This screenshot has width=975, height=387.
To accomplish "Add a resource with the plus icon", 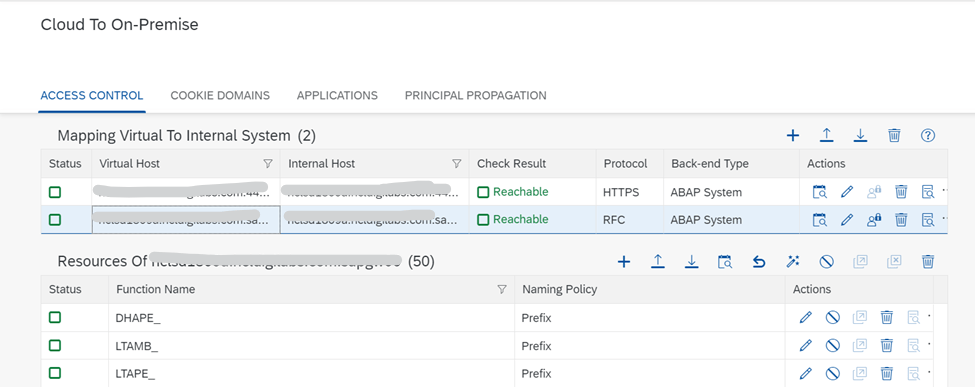I will pos(624,262).
